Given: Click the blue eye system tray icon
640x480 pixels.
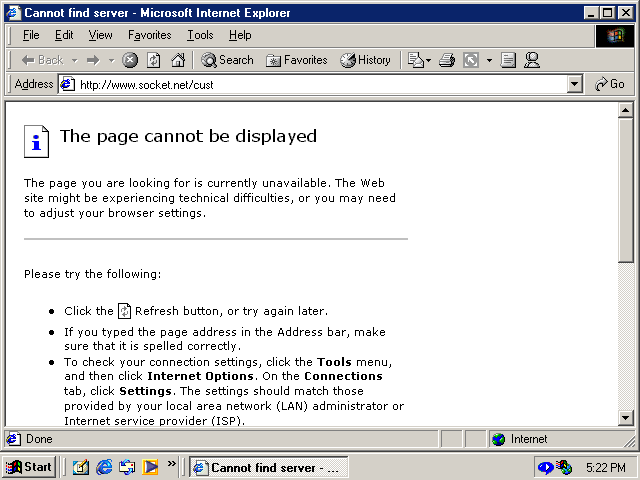Looking at the screenshot, I should [x=545, y=467].
